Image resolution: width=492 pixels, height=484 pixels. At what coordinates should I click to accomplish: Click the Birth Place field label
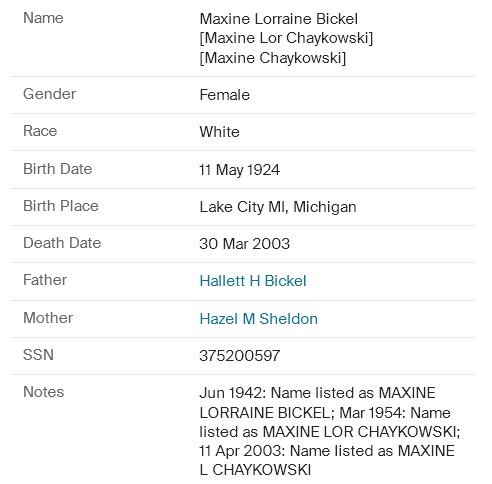[x=61, y=206]
